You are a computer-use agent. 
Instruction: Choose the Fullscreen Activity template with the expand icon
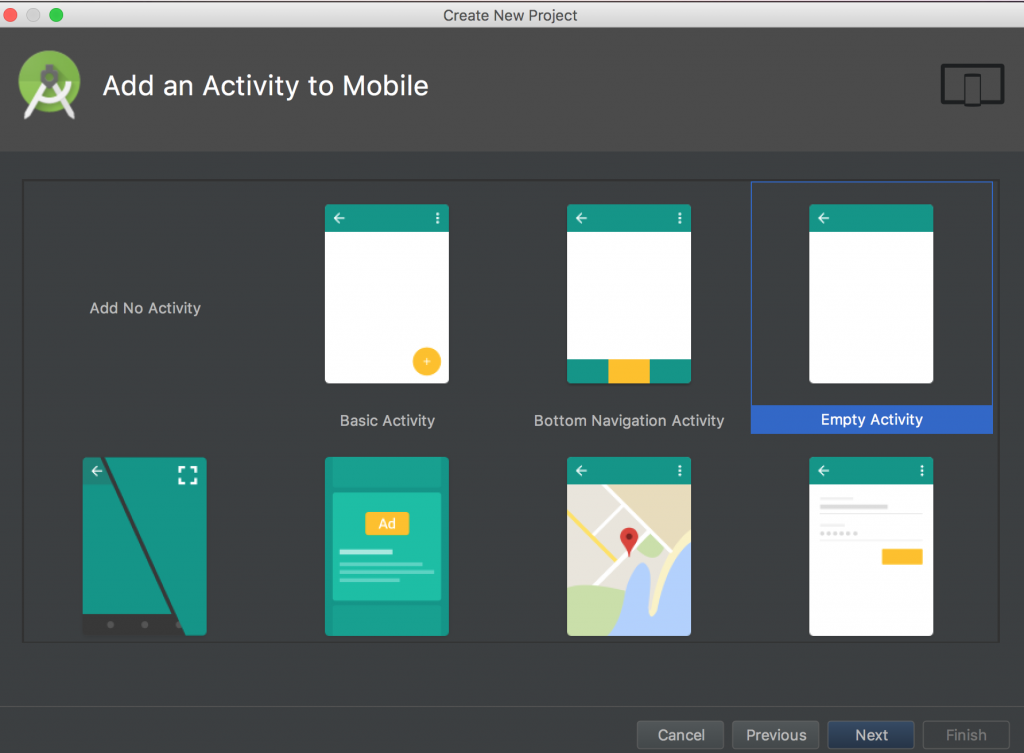click(144, 546)
